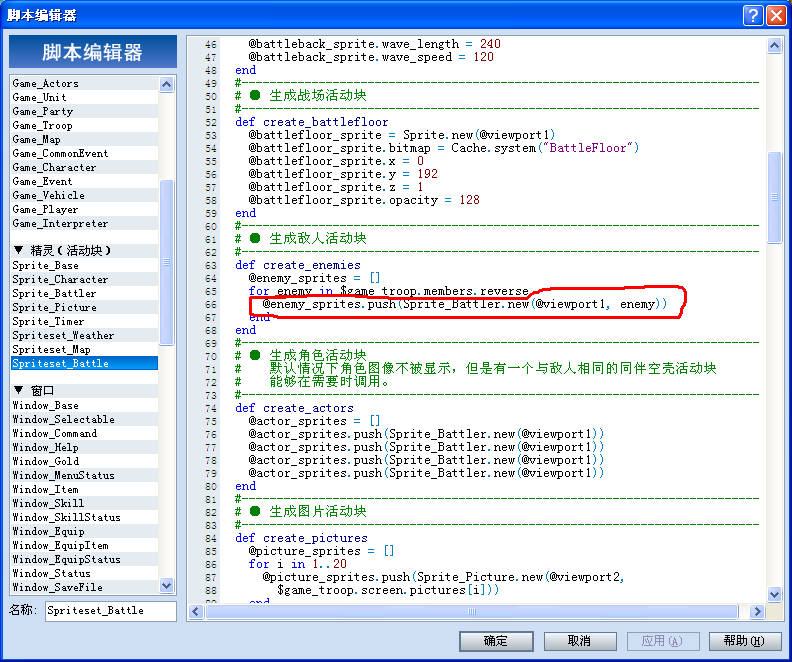Choose the Window_Help script
The height and width of the screenshot is (662, 792).
tap(84, 447)
